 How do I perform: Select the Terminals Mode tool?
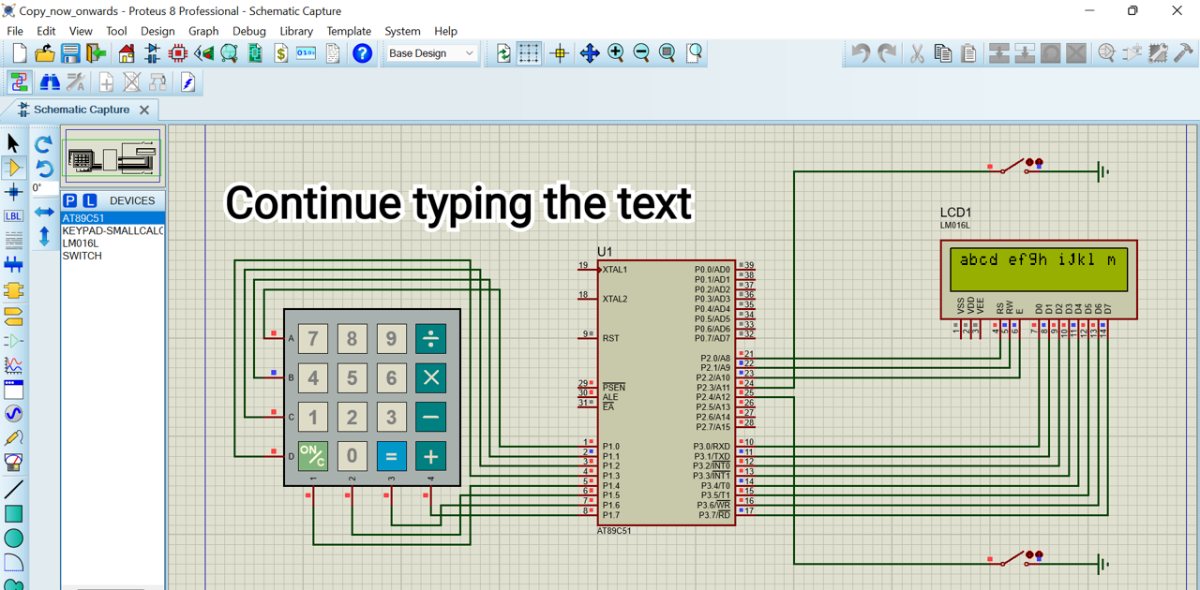(13, 317)
